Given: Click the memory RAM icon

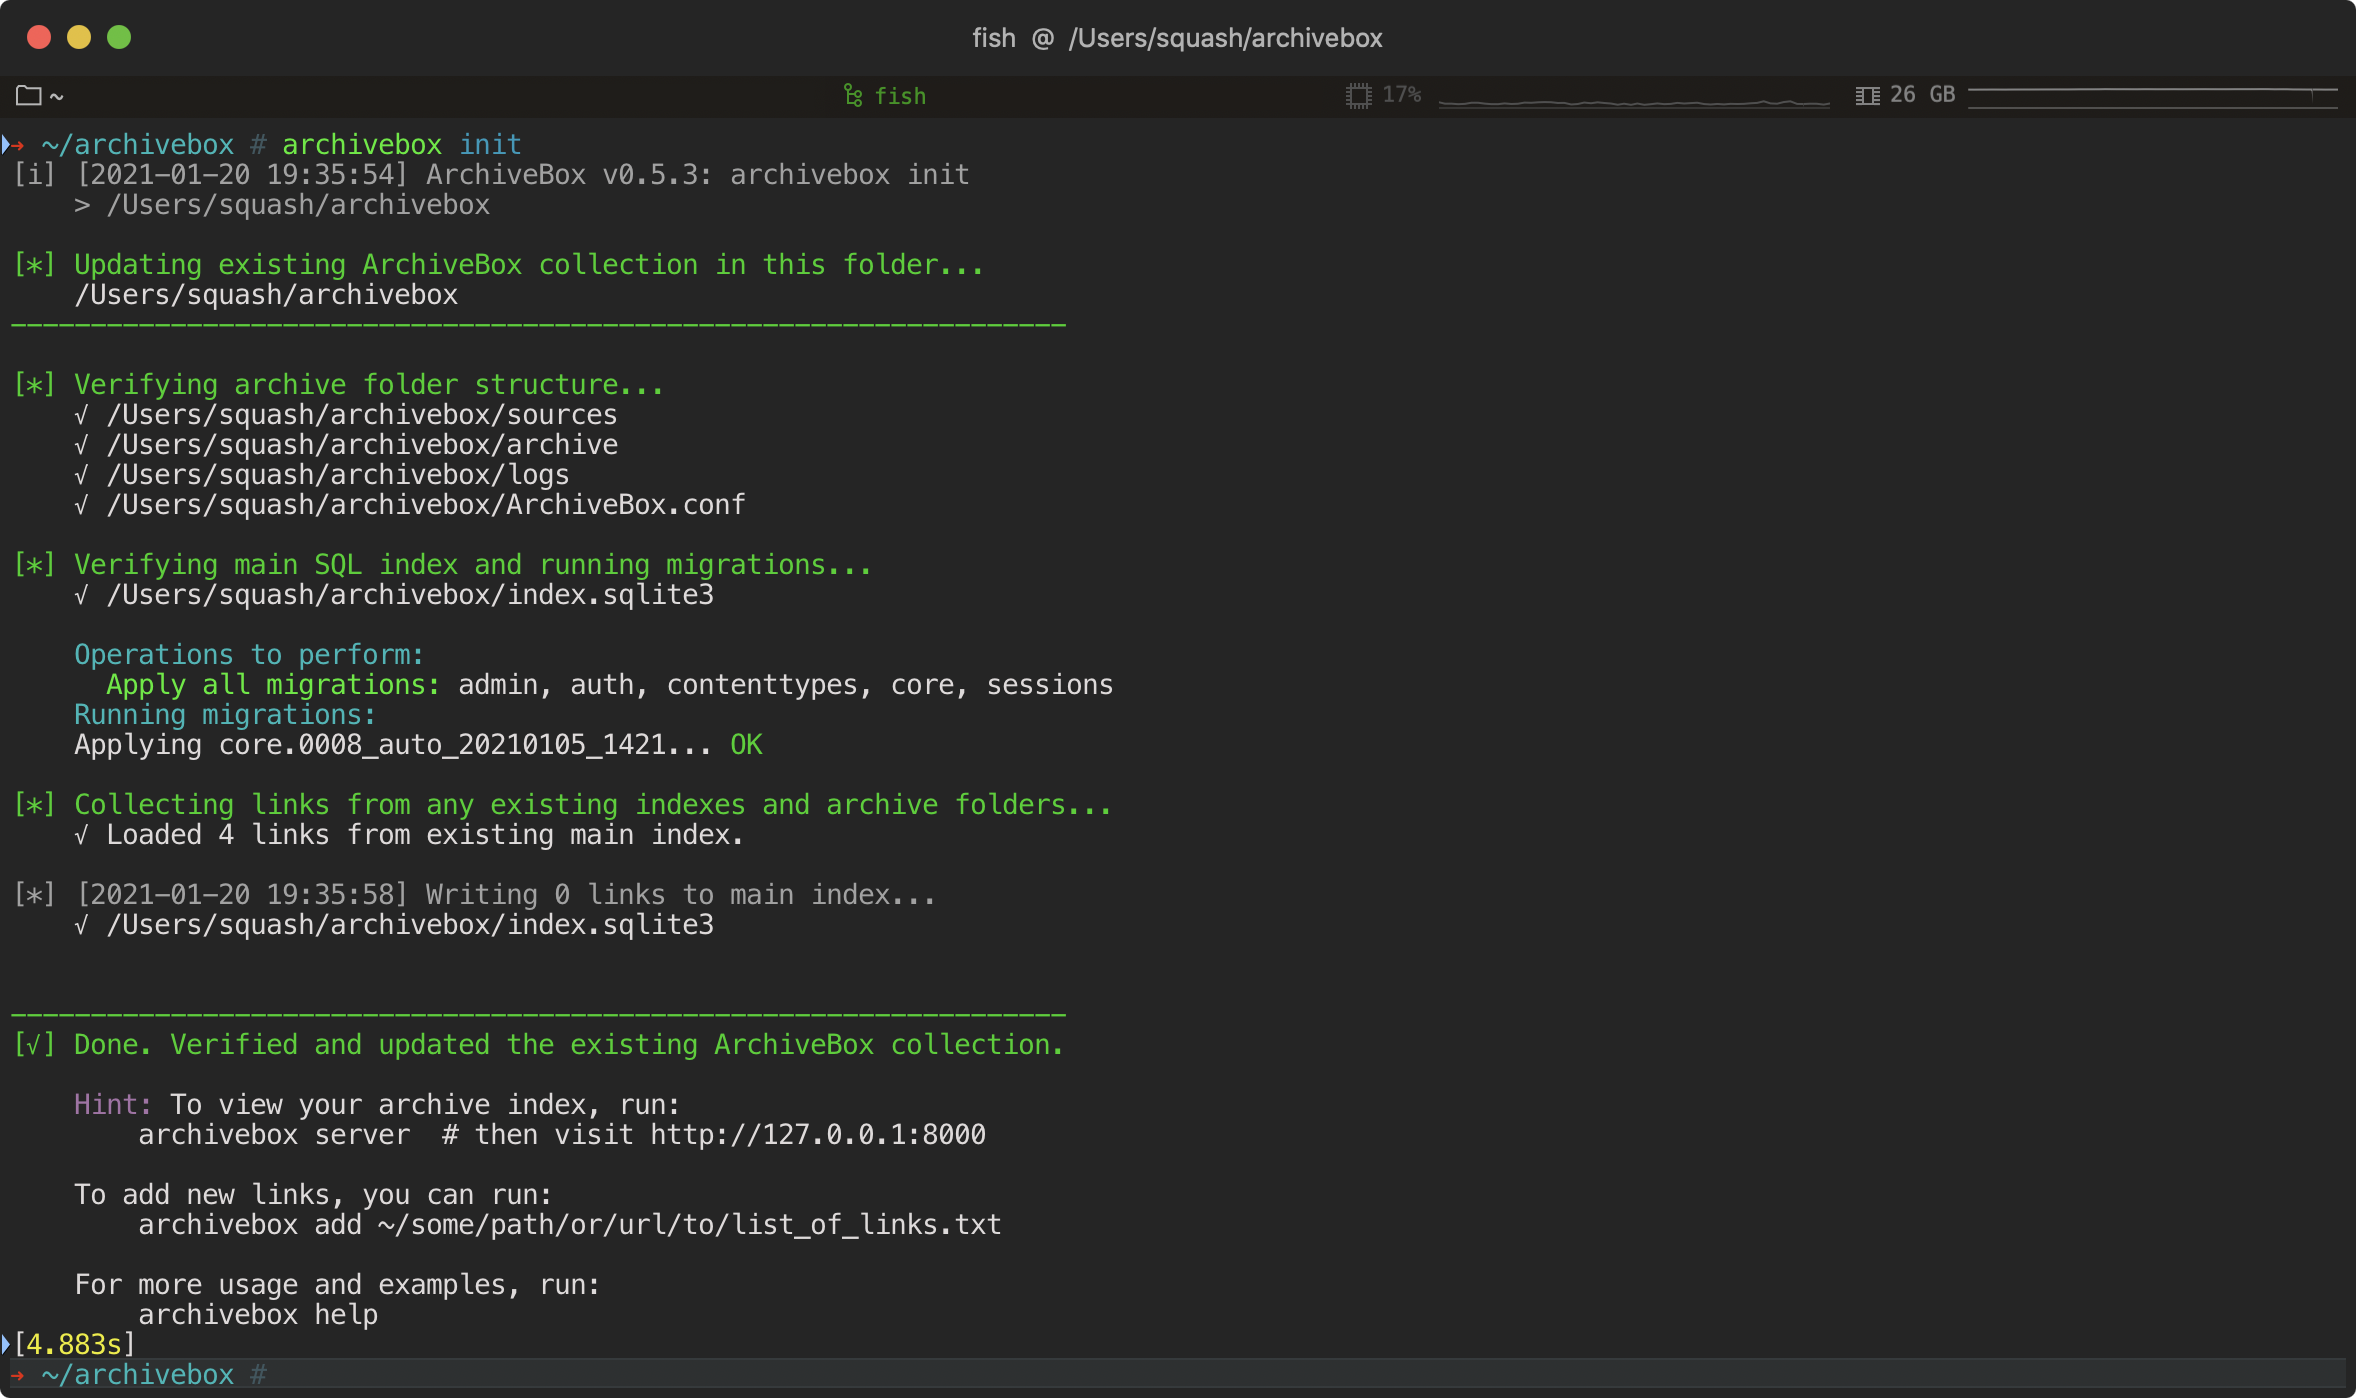Looking at the screenshot, I should pyautogui.click(x=1867, y=96).
